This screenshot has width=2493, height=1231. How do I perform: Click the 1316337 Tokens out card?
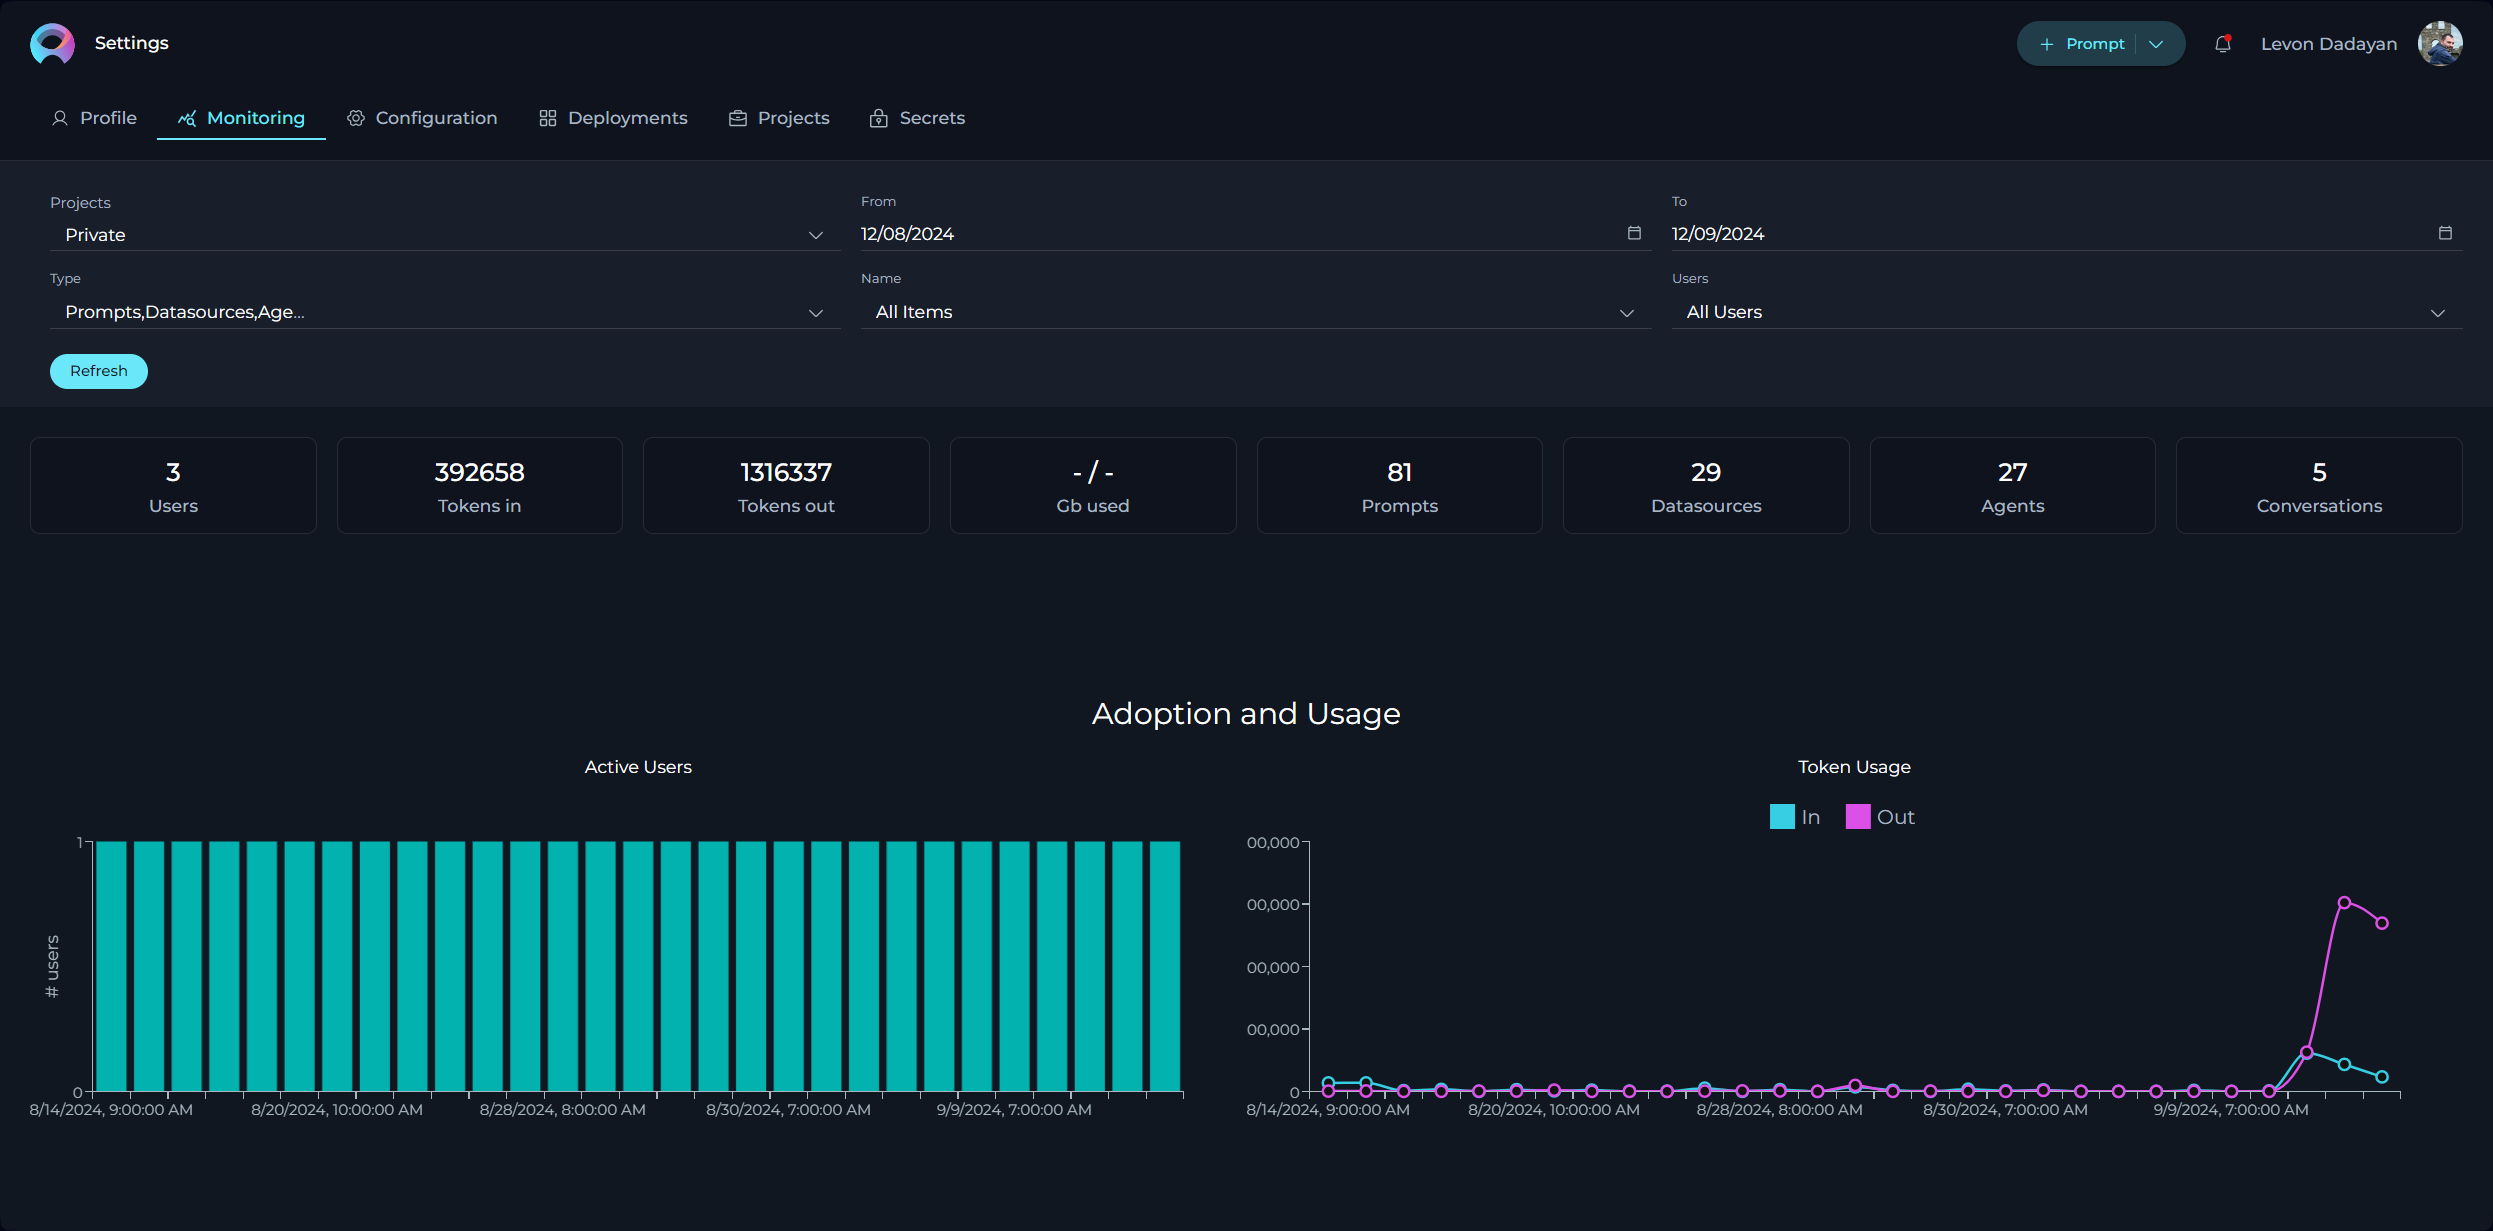(x=786, y=486)
